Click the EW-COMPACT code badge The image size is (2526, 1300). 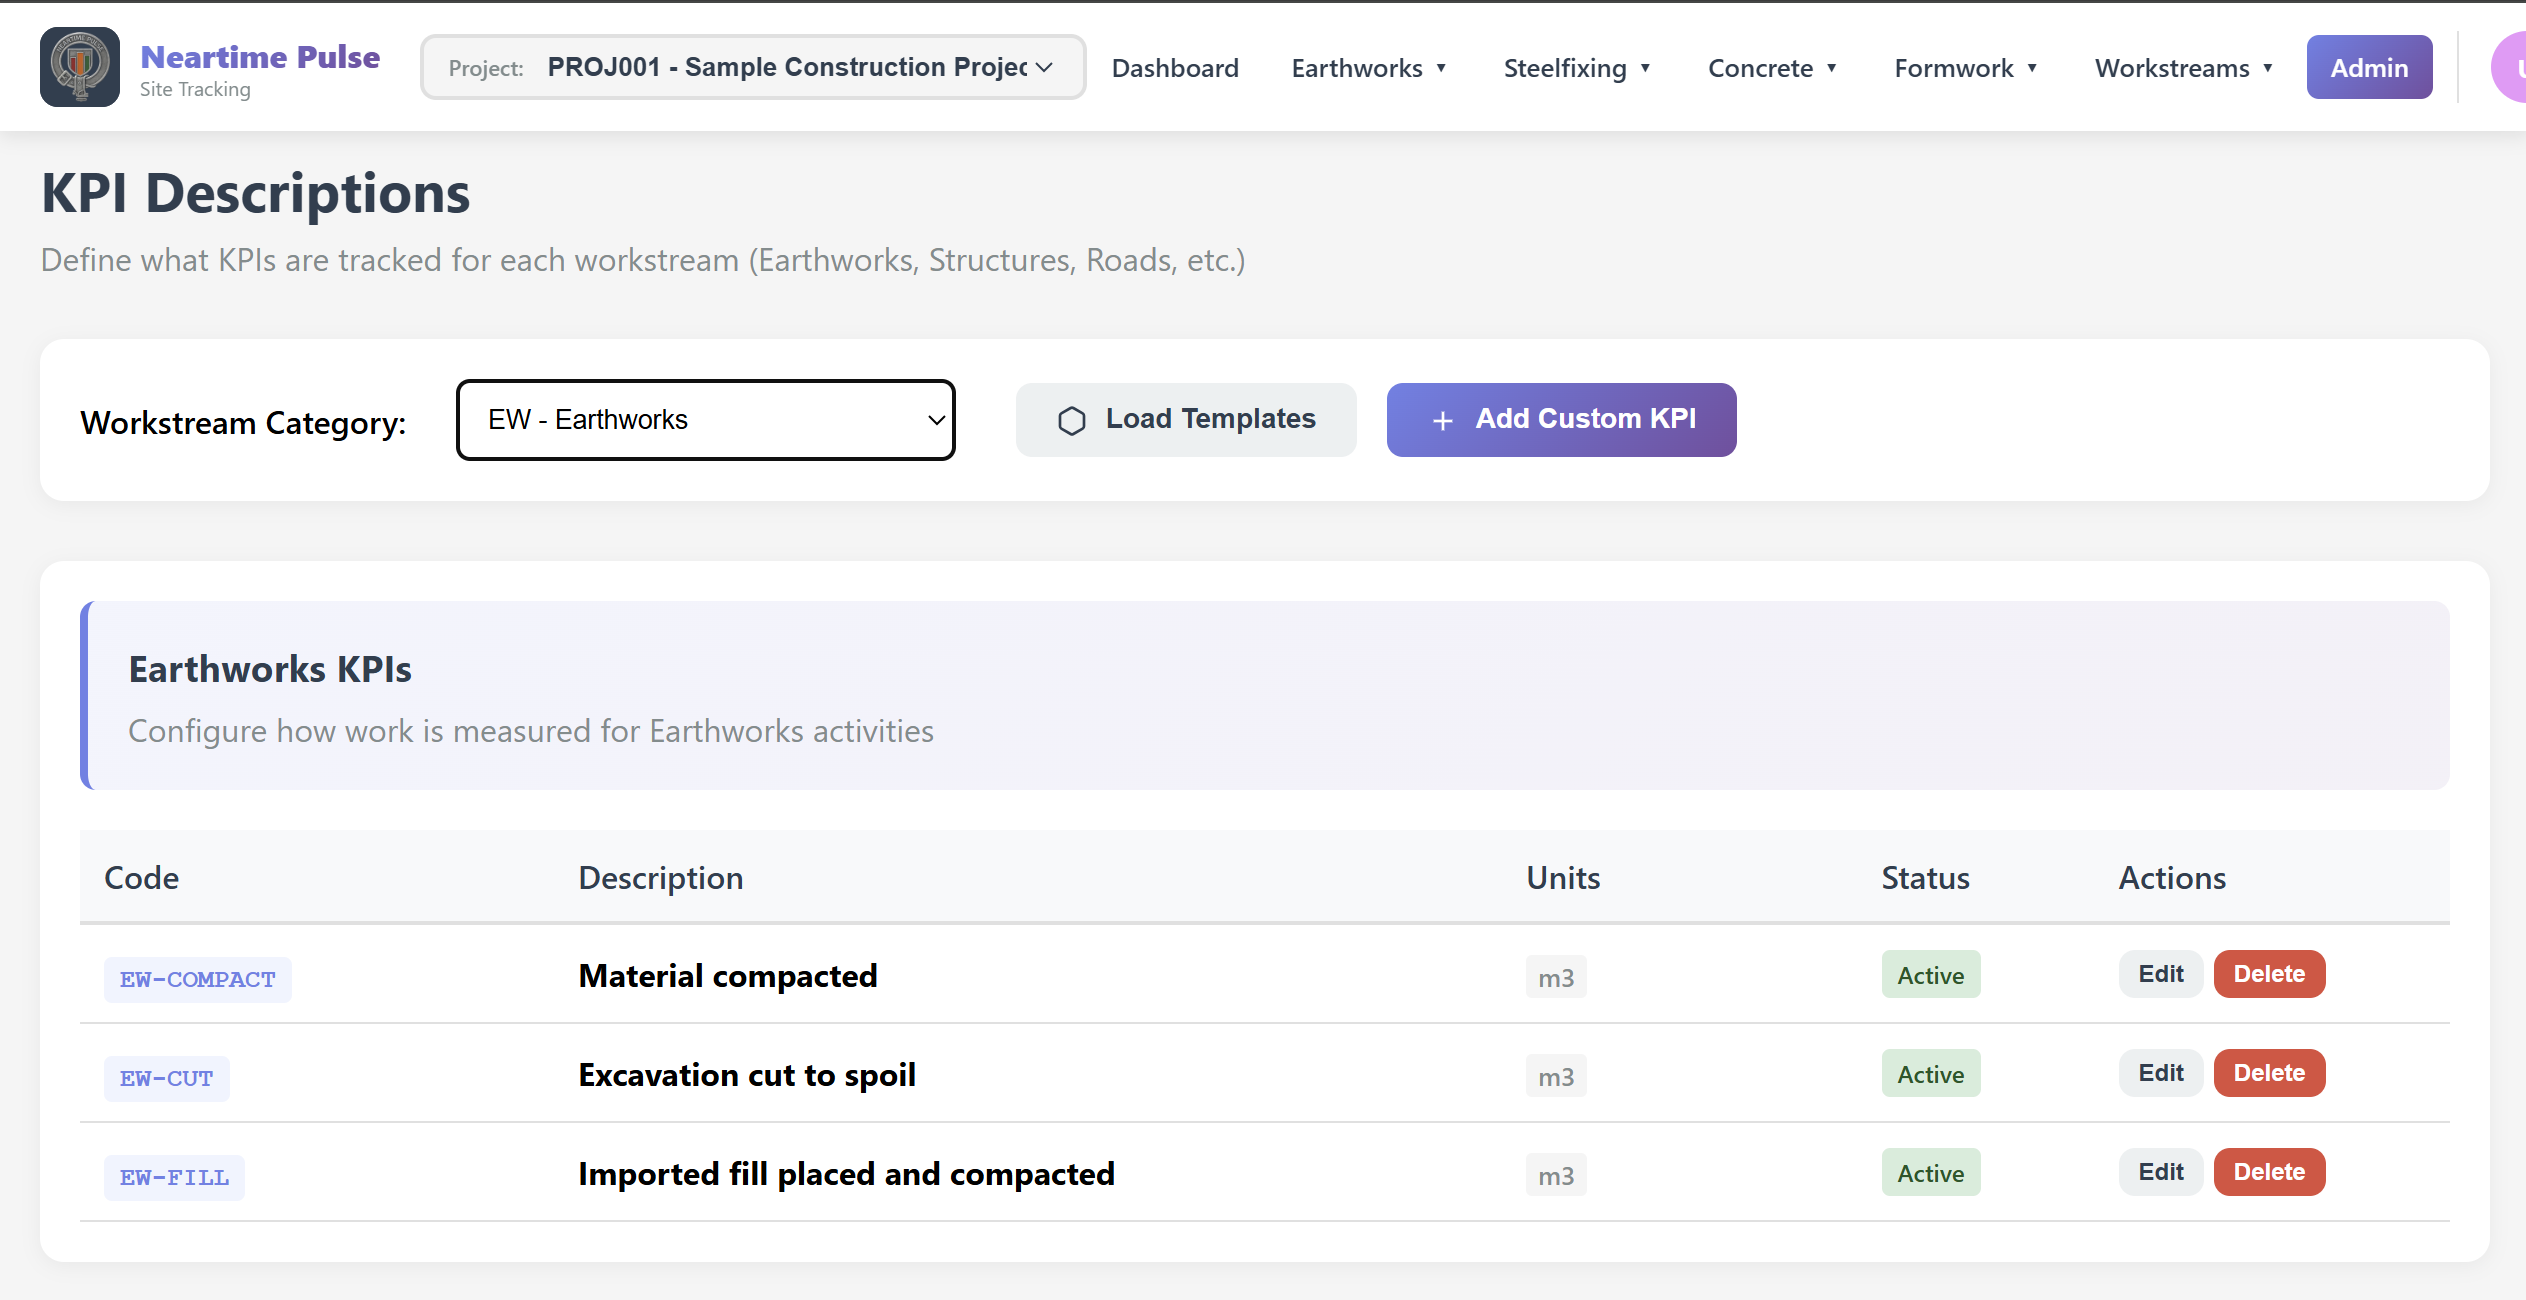point(196,978)
